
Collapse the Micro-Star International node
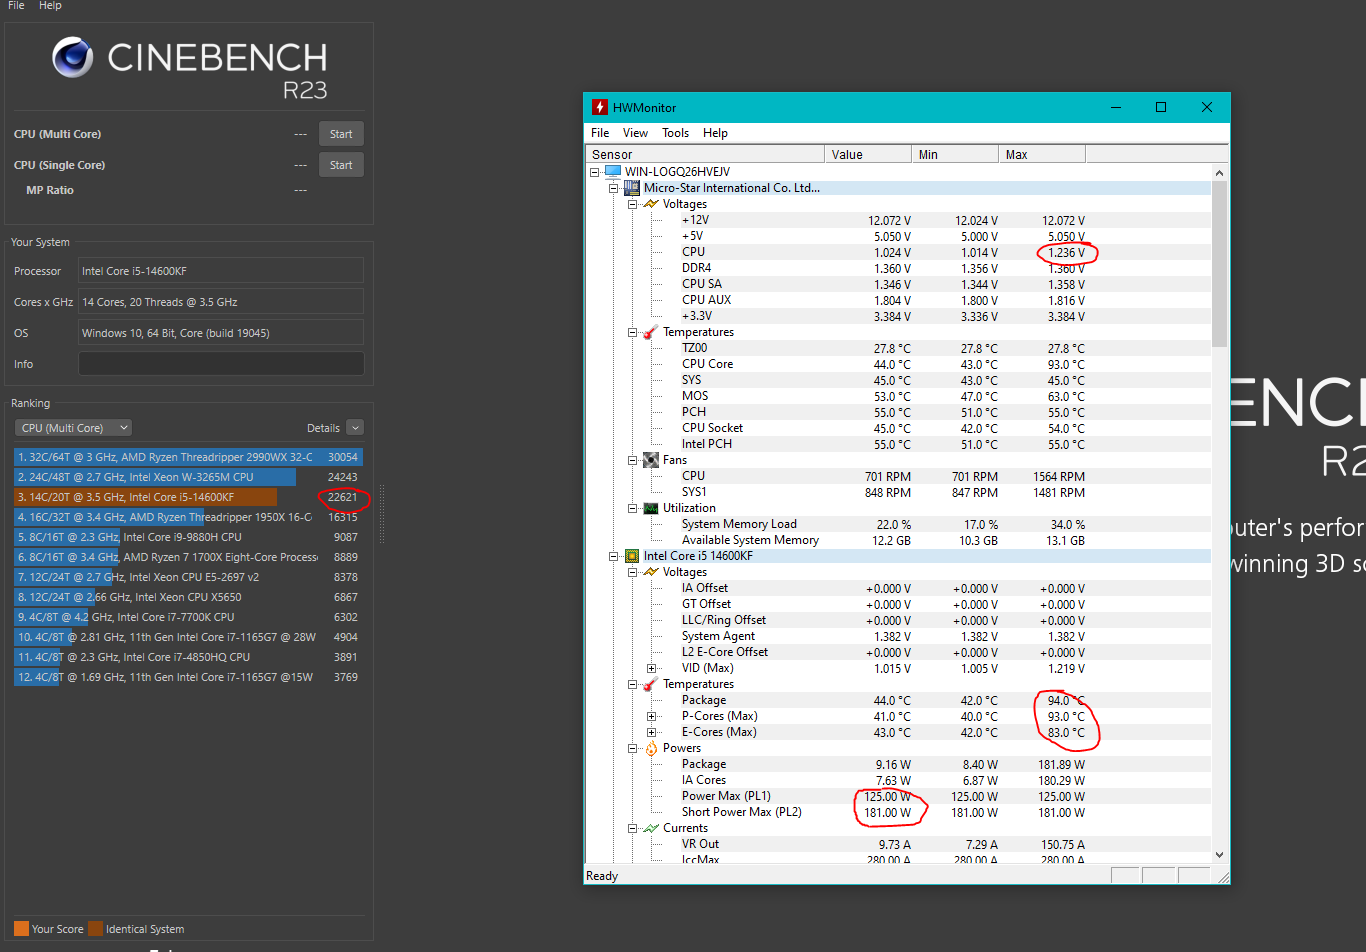coord(613,188)
